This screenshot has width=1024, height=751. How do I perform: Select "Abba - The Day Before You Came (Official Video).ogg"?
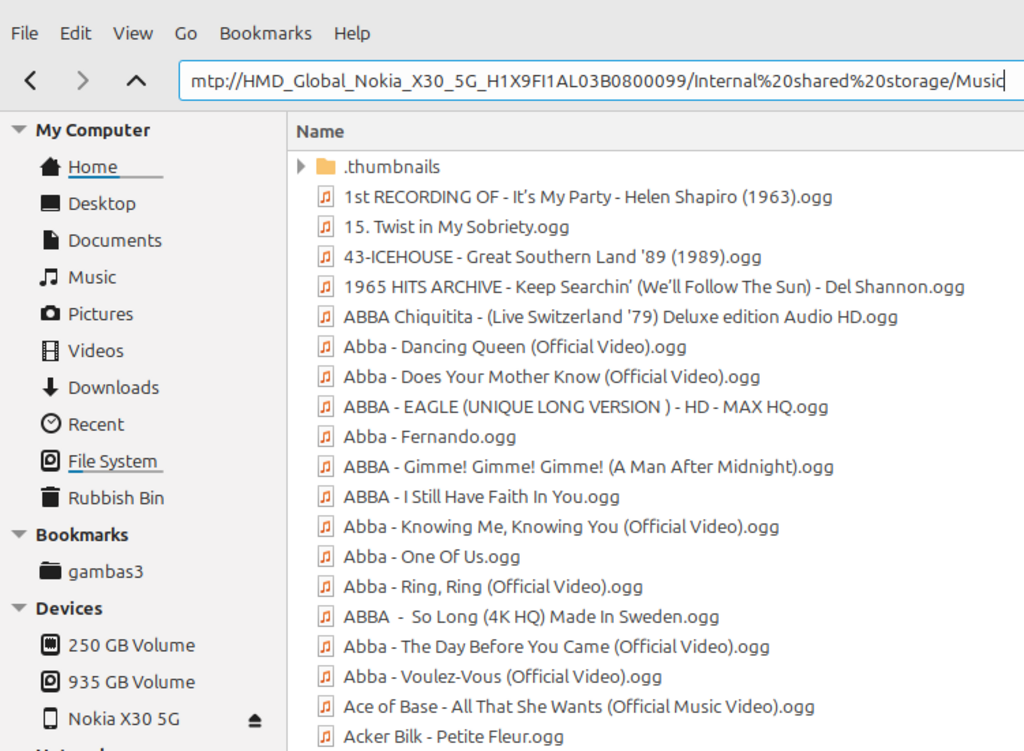click(556, 647)
